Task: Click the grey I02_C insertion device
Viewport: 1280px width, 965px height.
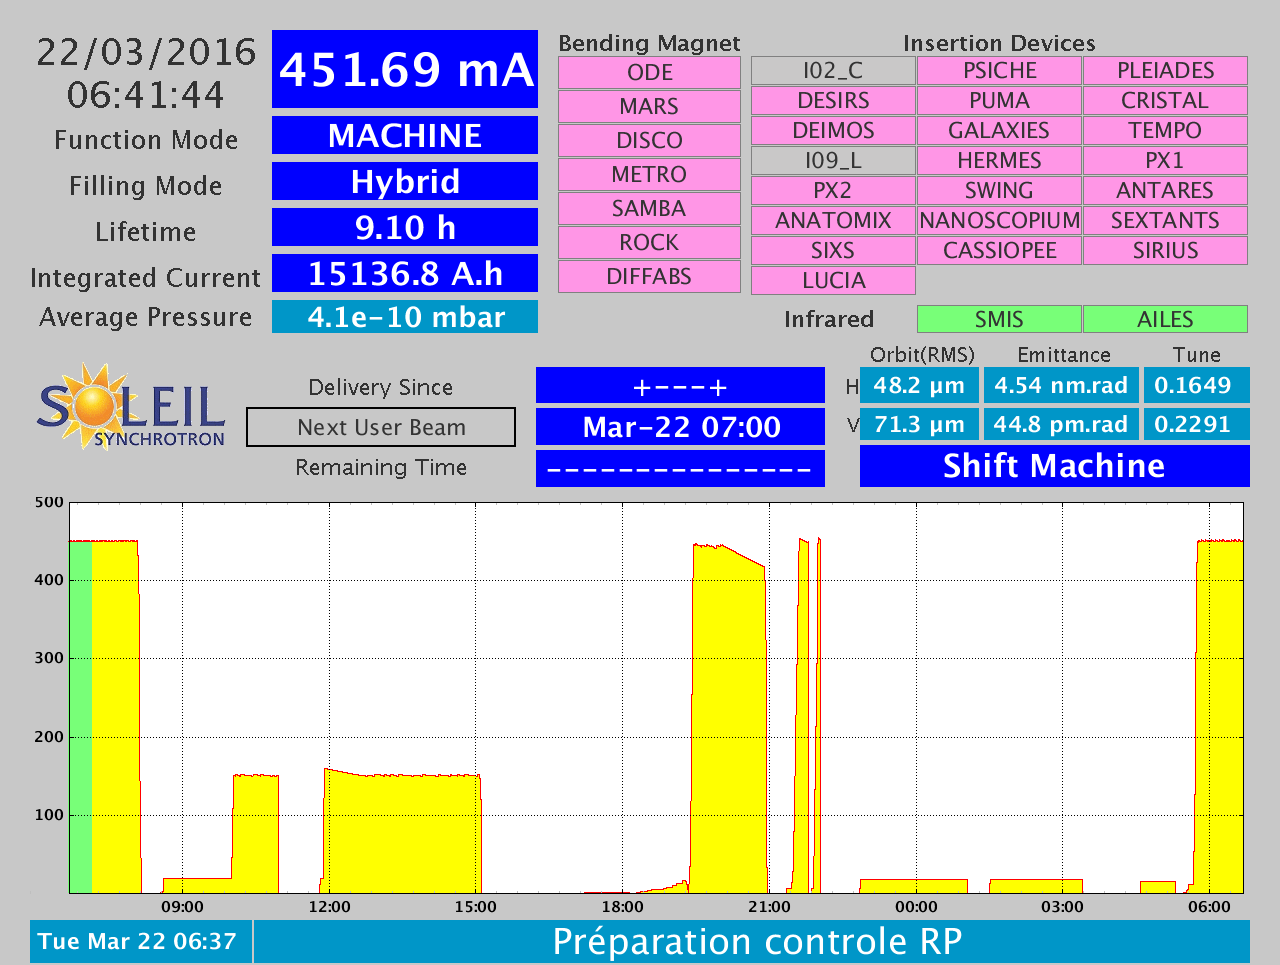Action: [x=833, y=71]
